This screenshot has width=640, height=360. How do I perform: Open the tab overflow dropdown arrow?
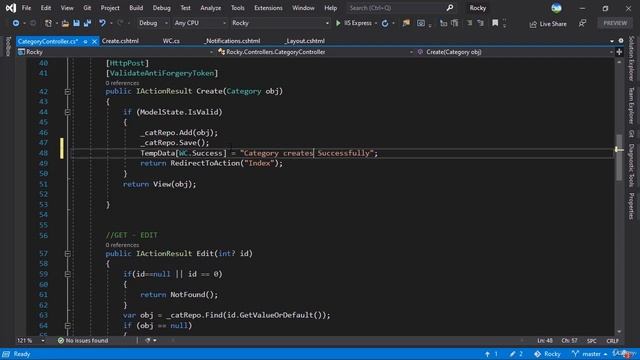(x=612, y=41)
